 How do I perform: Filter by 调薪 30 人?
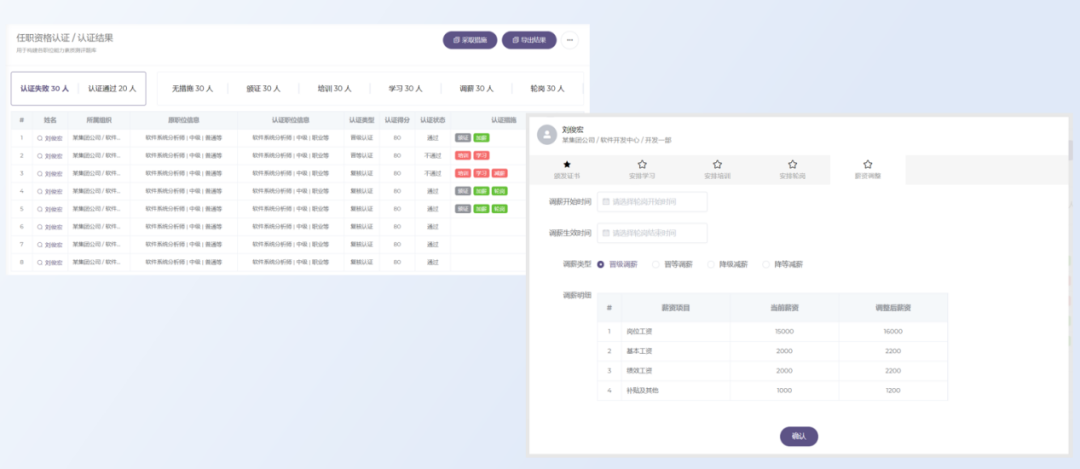(476, 89)
